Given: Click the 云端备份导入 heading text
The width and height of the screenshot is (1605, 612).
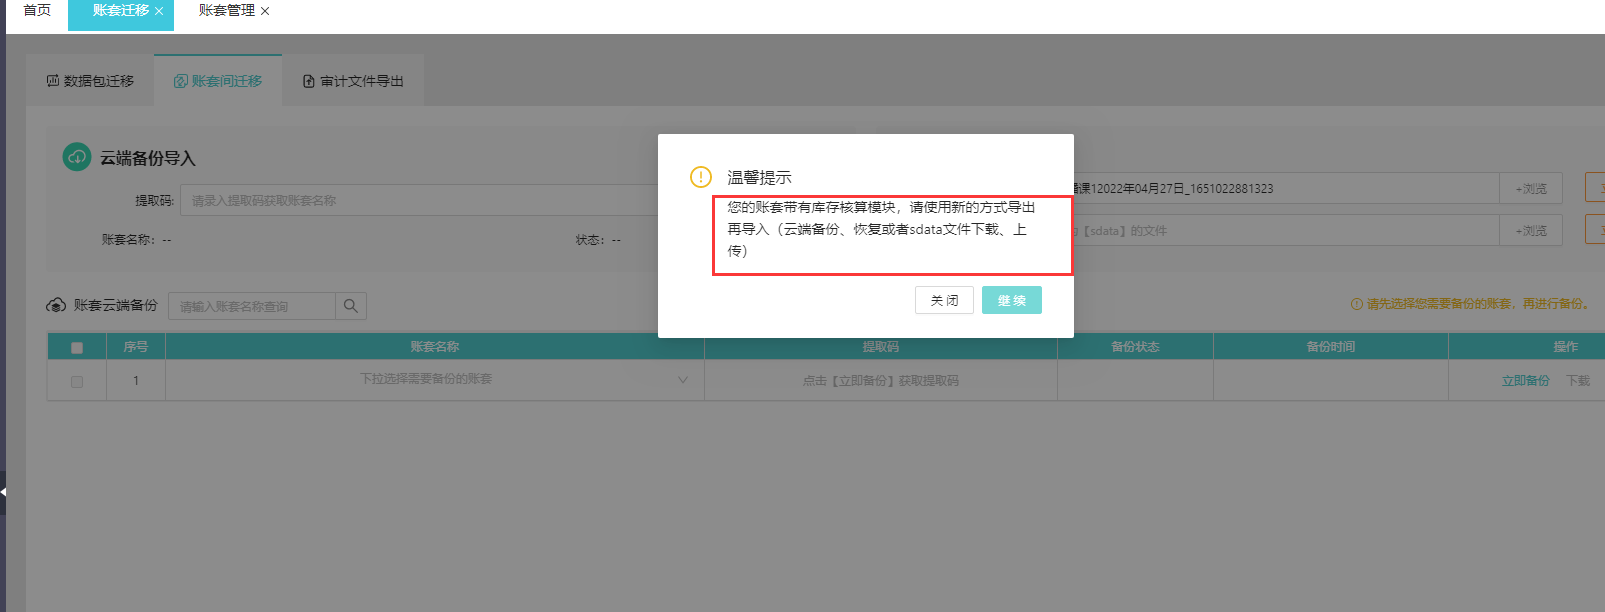Looking at the screenshot, I should [x=148, y=158].
